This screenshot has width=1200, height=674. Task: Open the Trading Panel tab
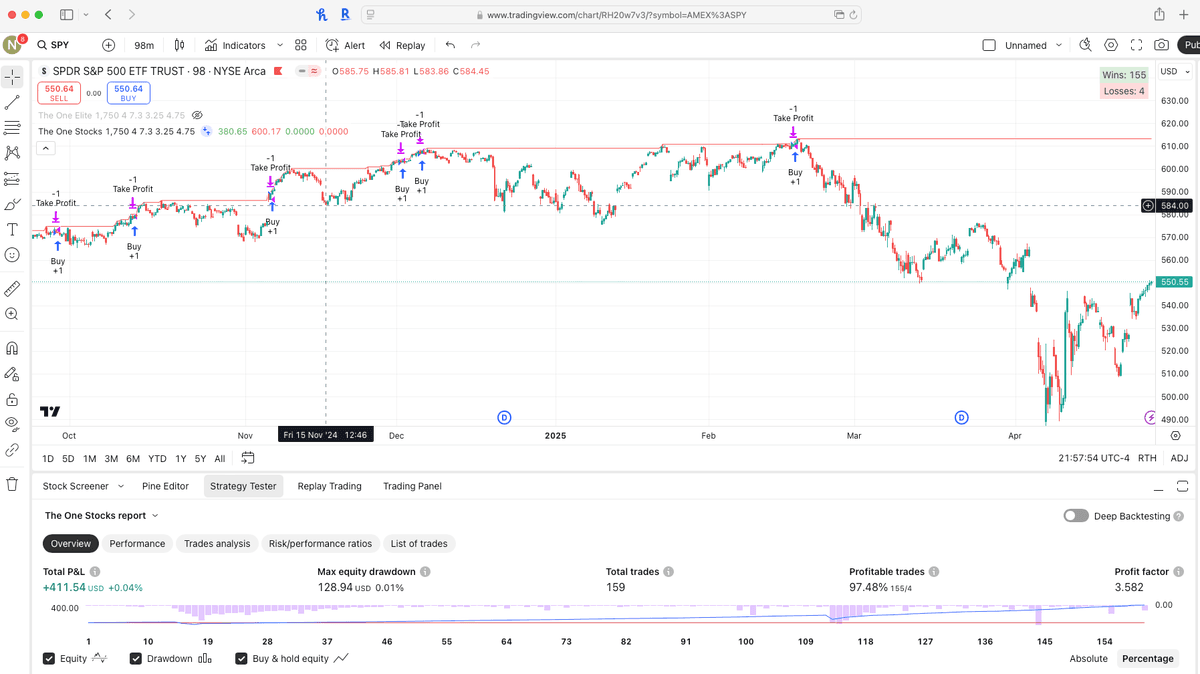tap(412, 486)
